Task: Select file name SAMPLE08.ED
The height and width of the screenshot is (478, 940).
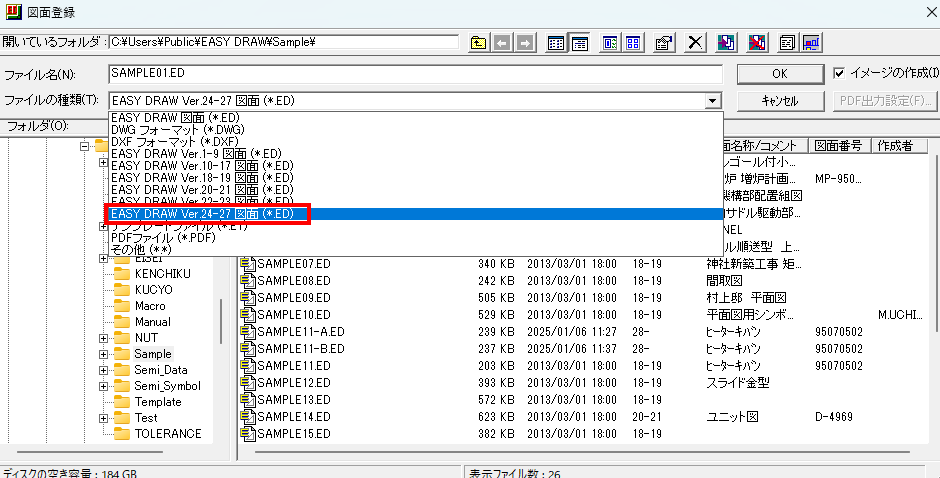Action: [294, 281]
